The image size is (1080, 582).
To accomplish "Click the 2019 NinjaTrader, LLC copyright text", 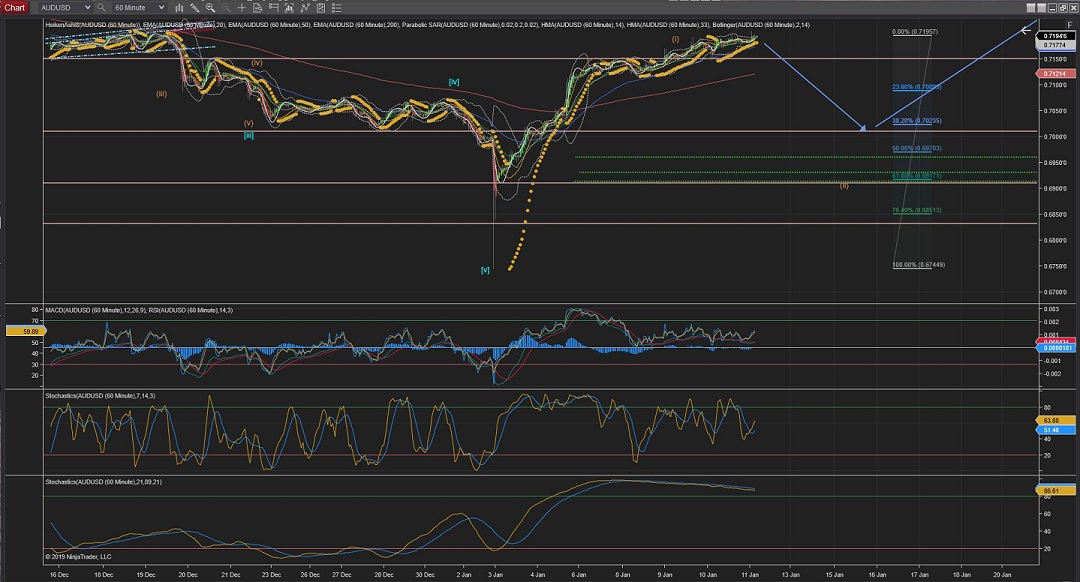I will tap(79, 557).
